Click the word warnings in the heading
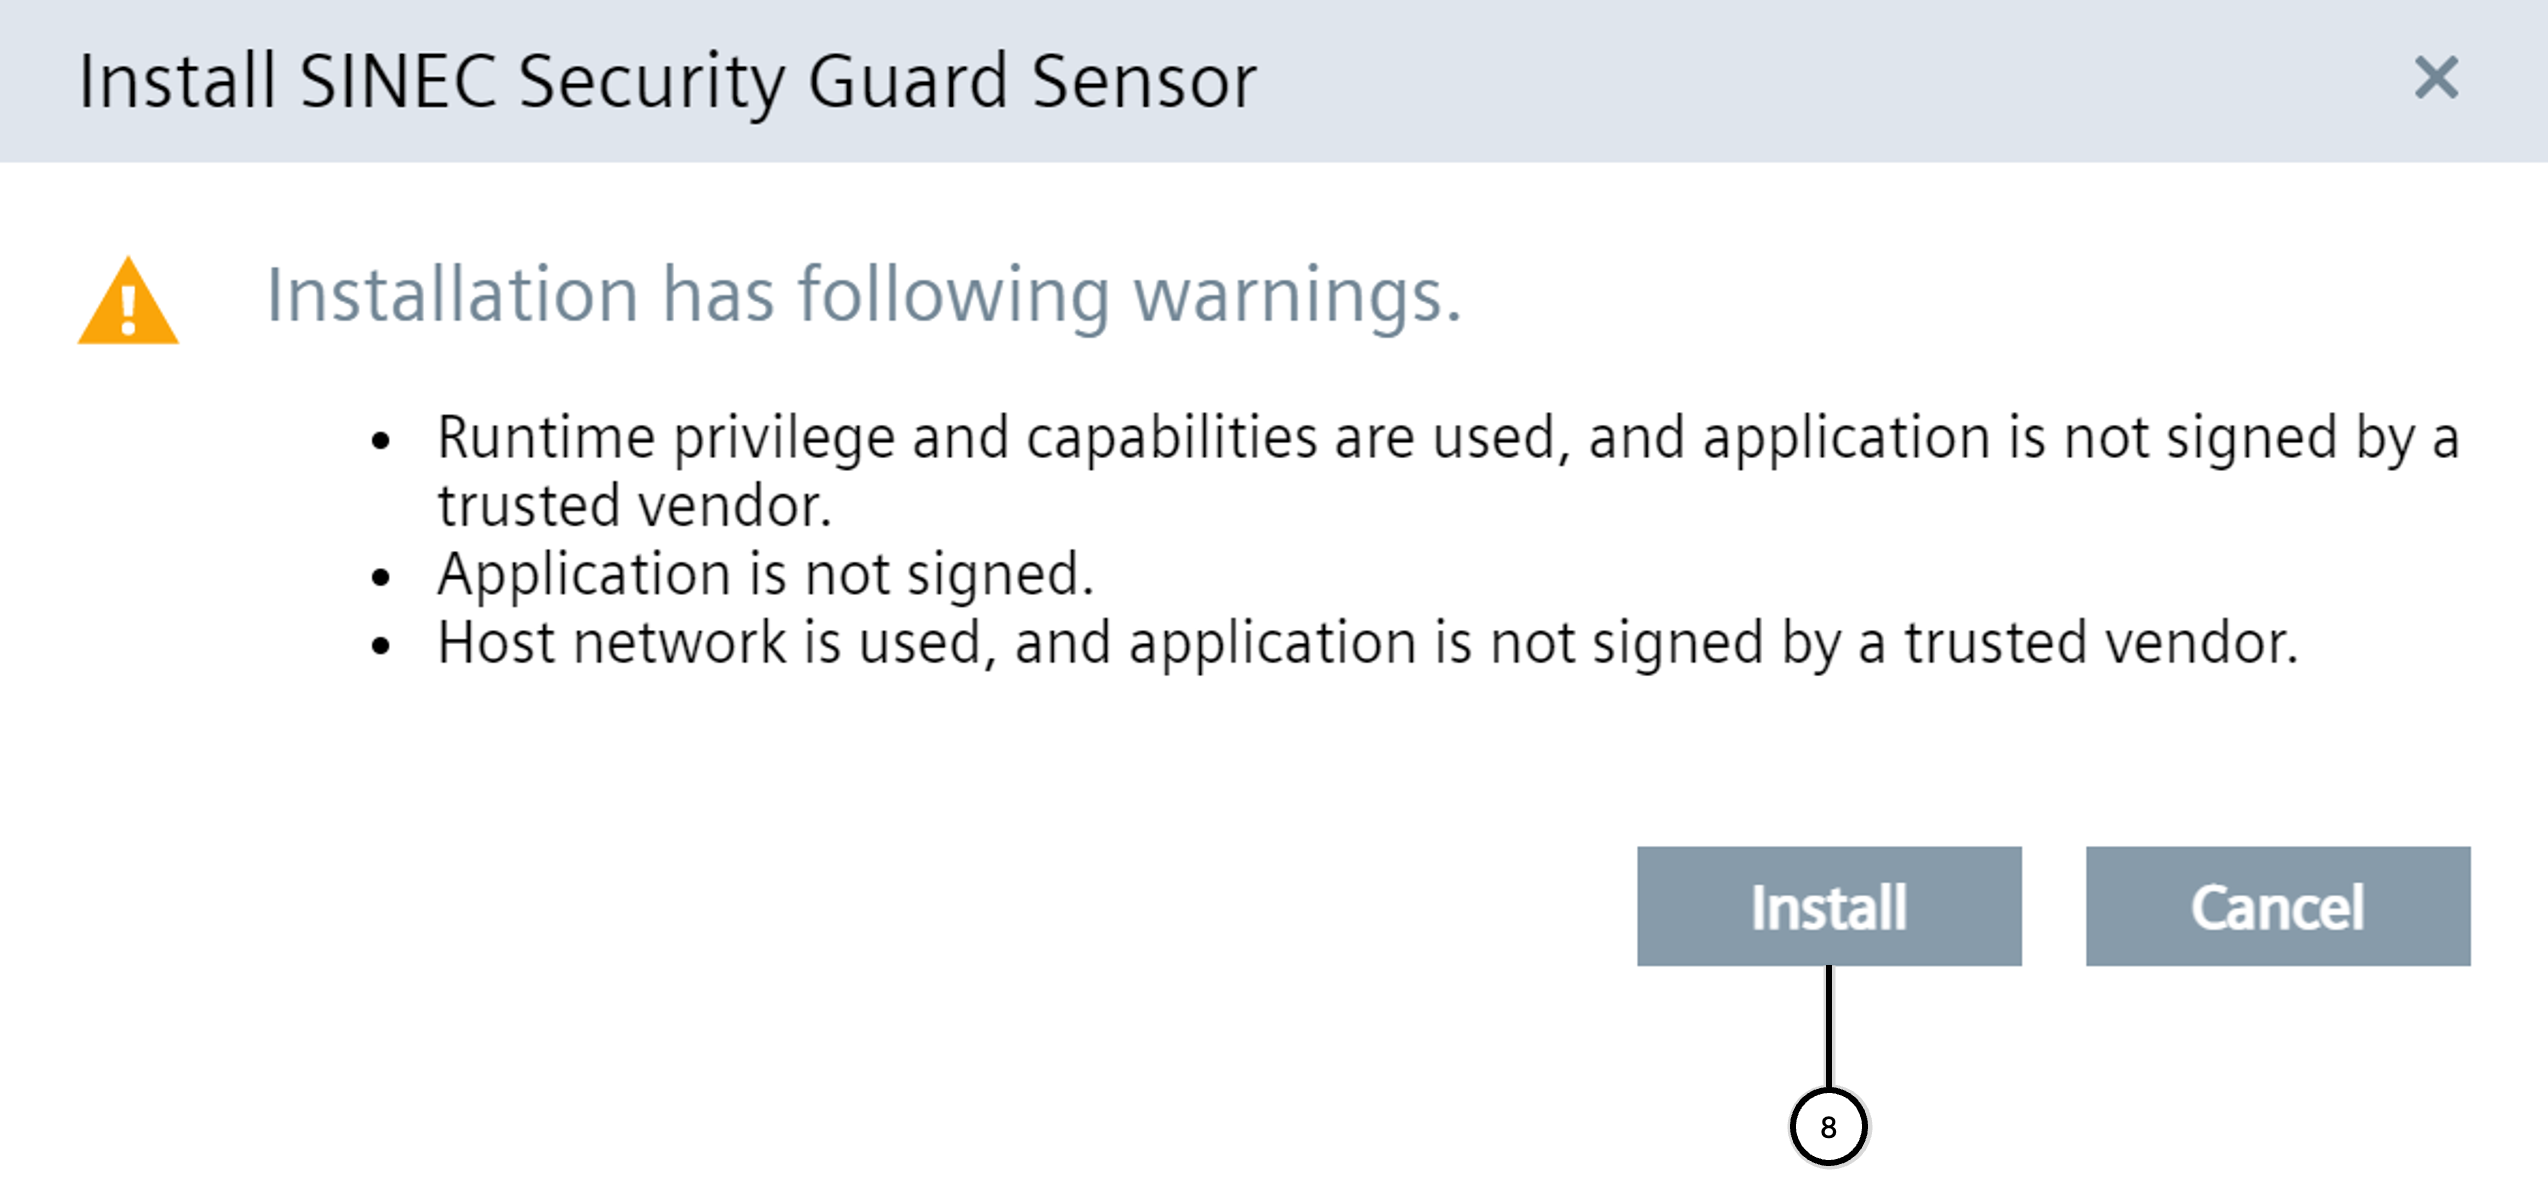Screen dimensions: 2548x1186 coord(1296,296)
